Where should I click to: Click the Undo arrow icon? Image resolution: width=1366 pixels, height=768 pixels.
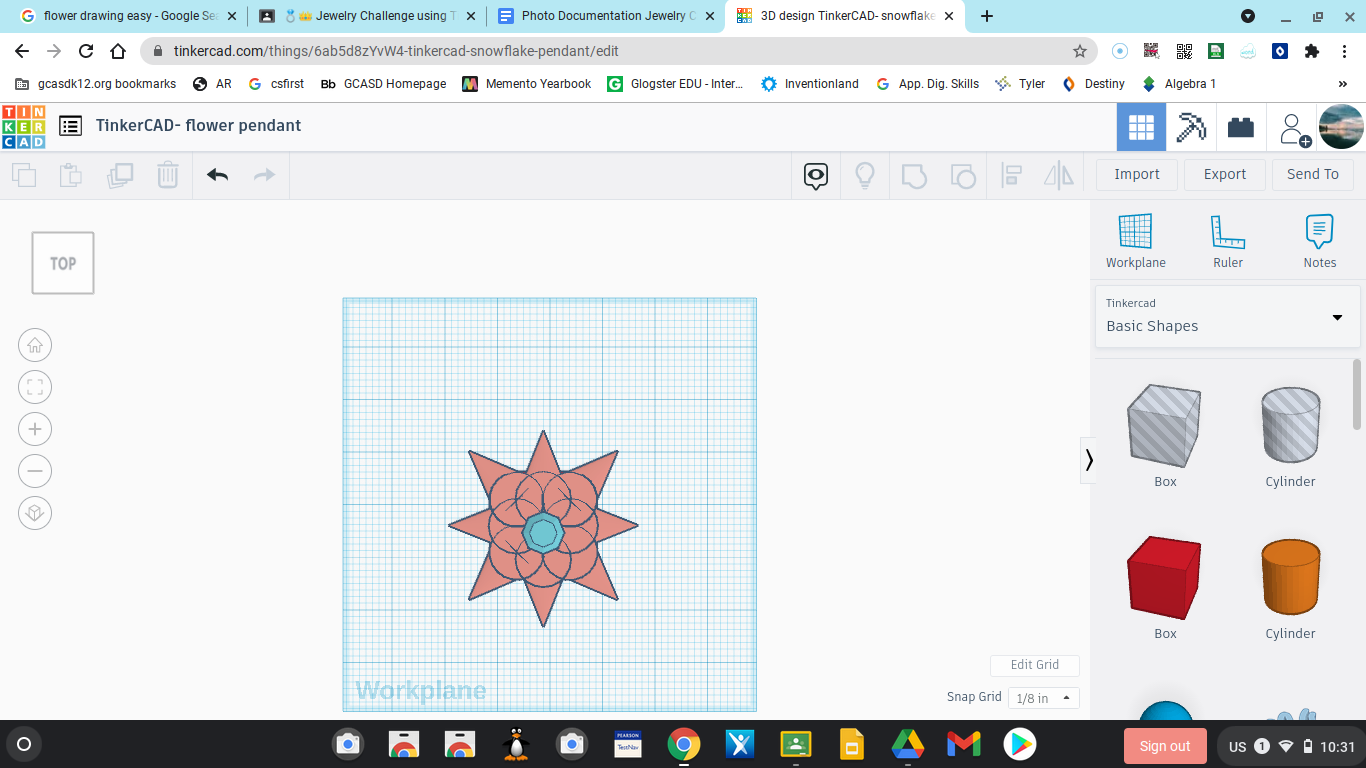pos(217,175)
